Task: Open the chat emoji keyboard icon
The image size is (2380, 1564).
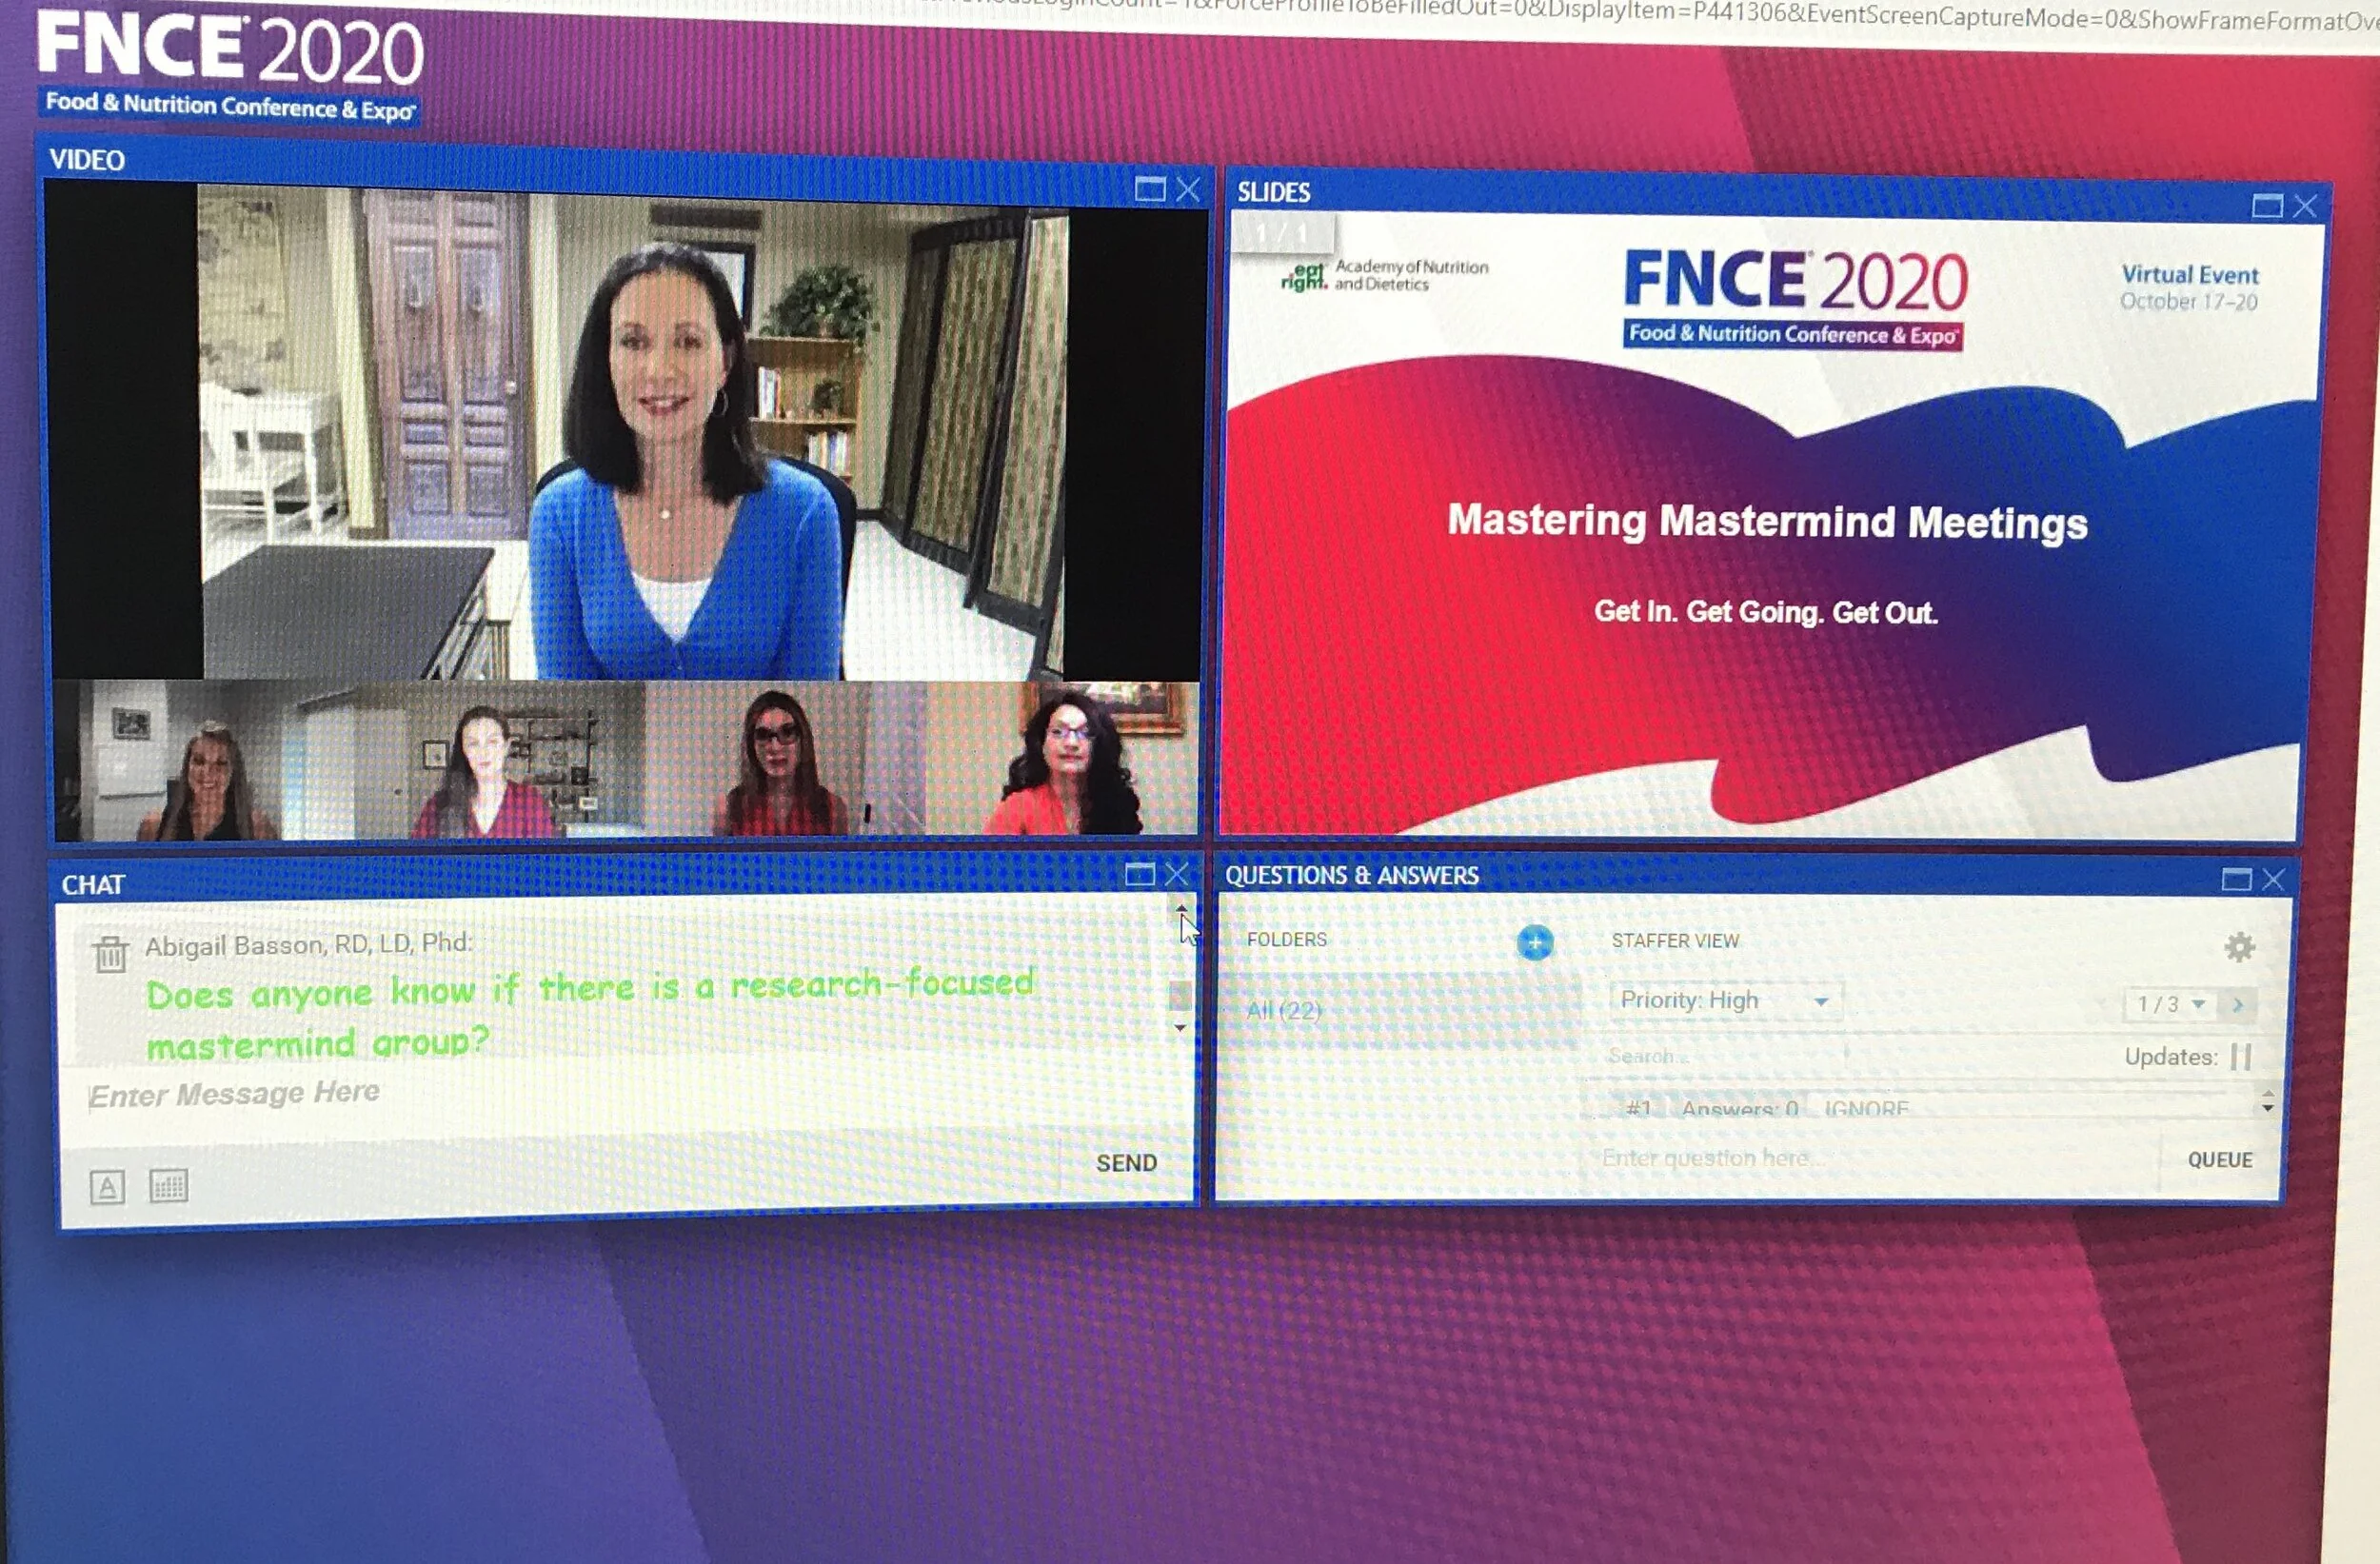Action: click(168, 1186)
